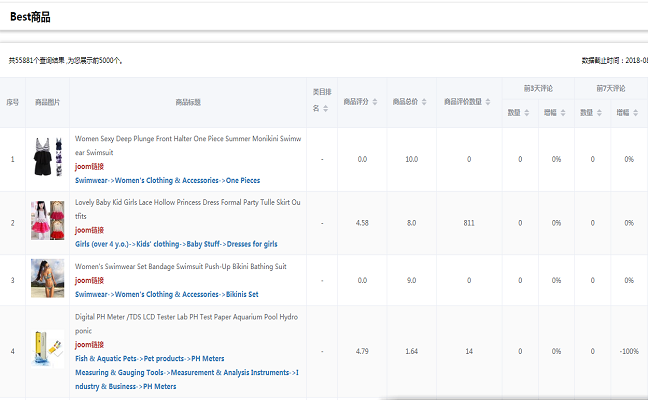Sort by 类目排名 using its sort arrows
648x400 pixels.
tap(326, 109)
